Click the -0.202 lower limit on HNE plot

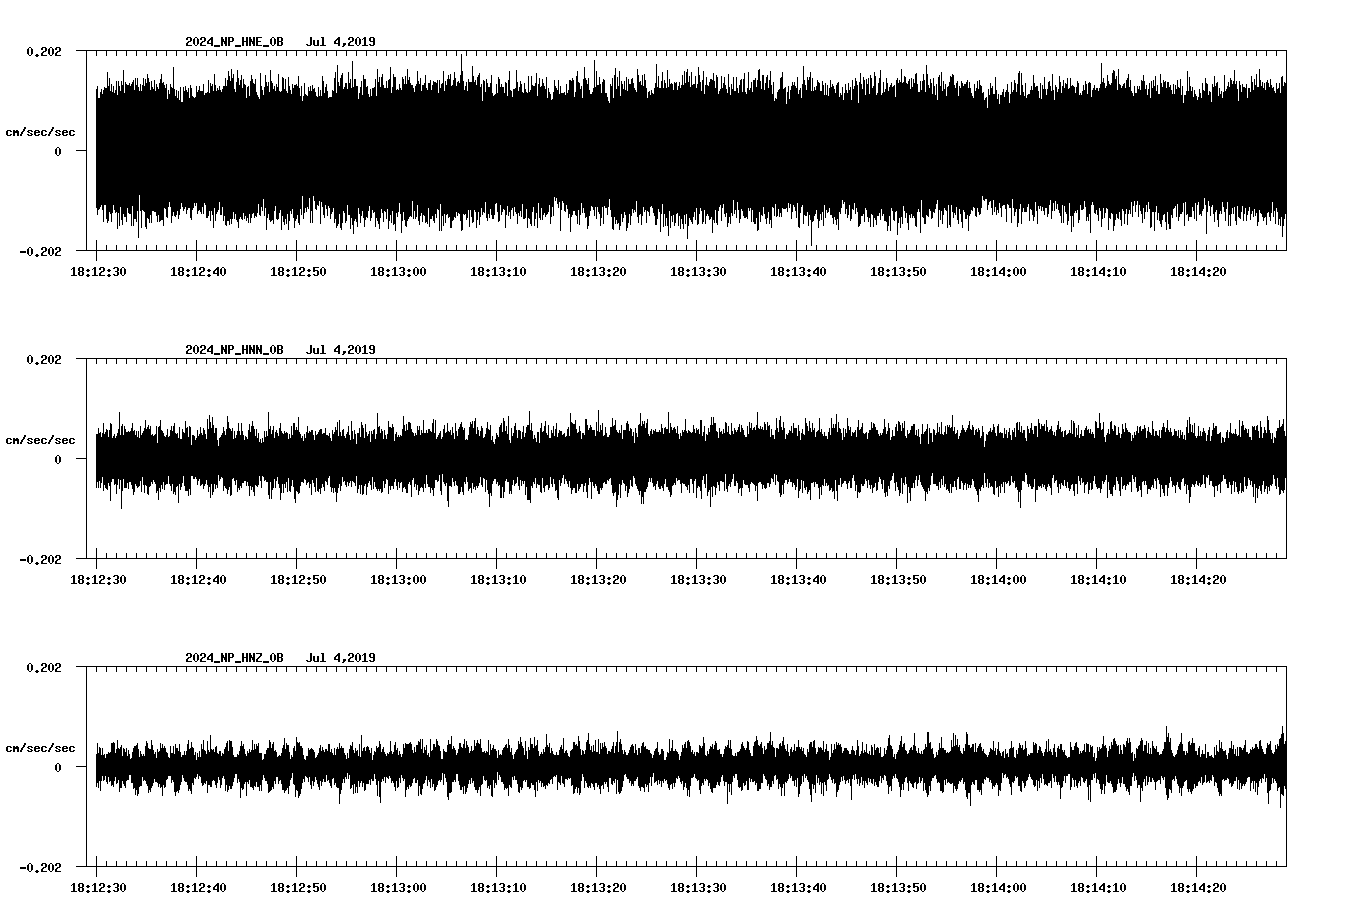(x=40, y=251)
